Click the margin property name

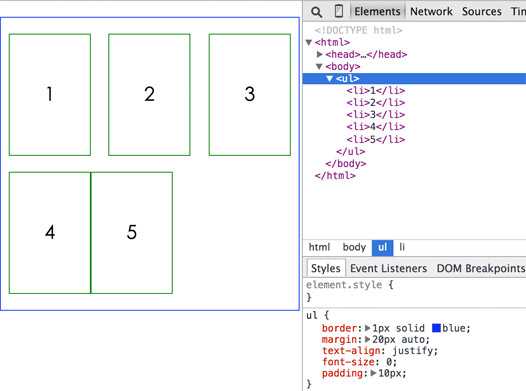click(x=339, y=340)
